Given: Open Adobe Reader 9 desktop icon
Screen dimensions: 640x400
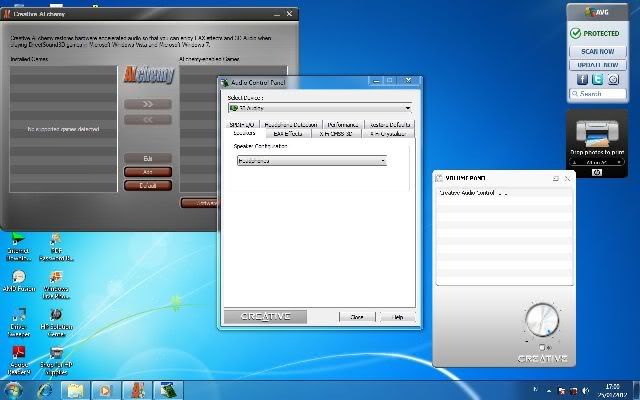Looking at the screenshot, I should (19, 360).
